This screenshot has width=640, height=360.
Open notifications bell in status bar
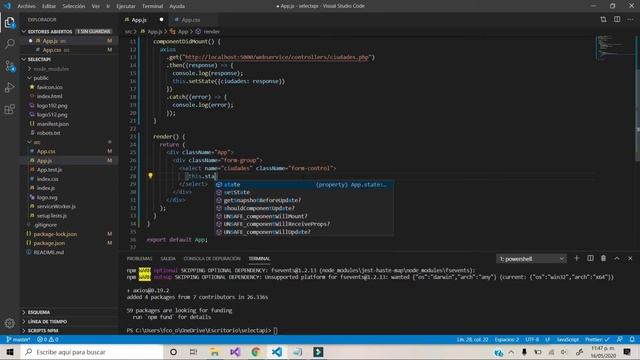(x=632, y=339)
